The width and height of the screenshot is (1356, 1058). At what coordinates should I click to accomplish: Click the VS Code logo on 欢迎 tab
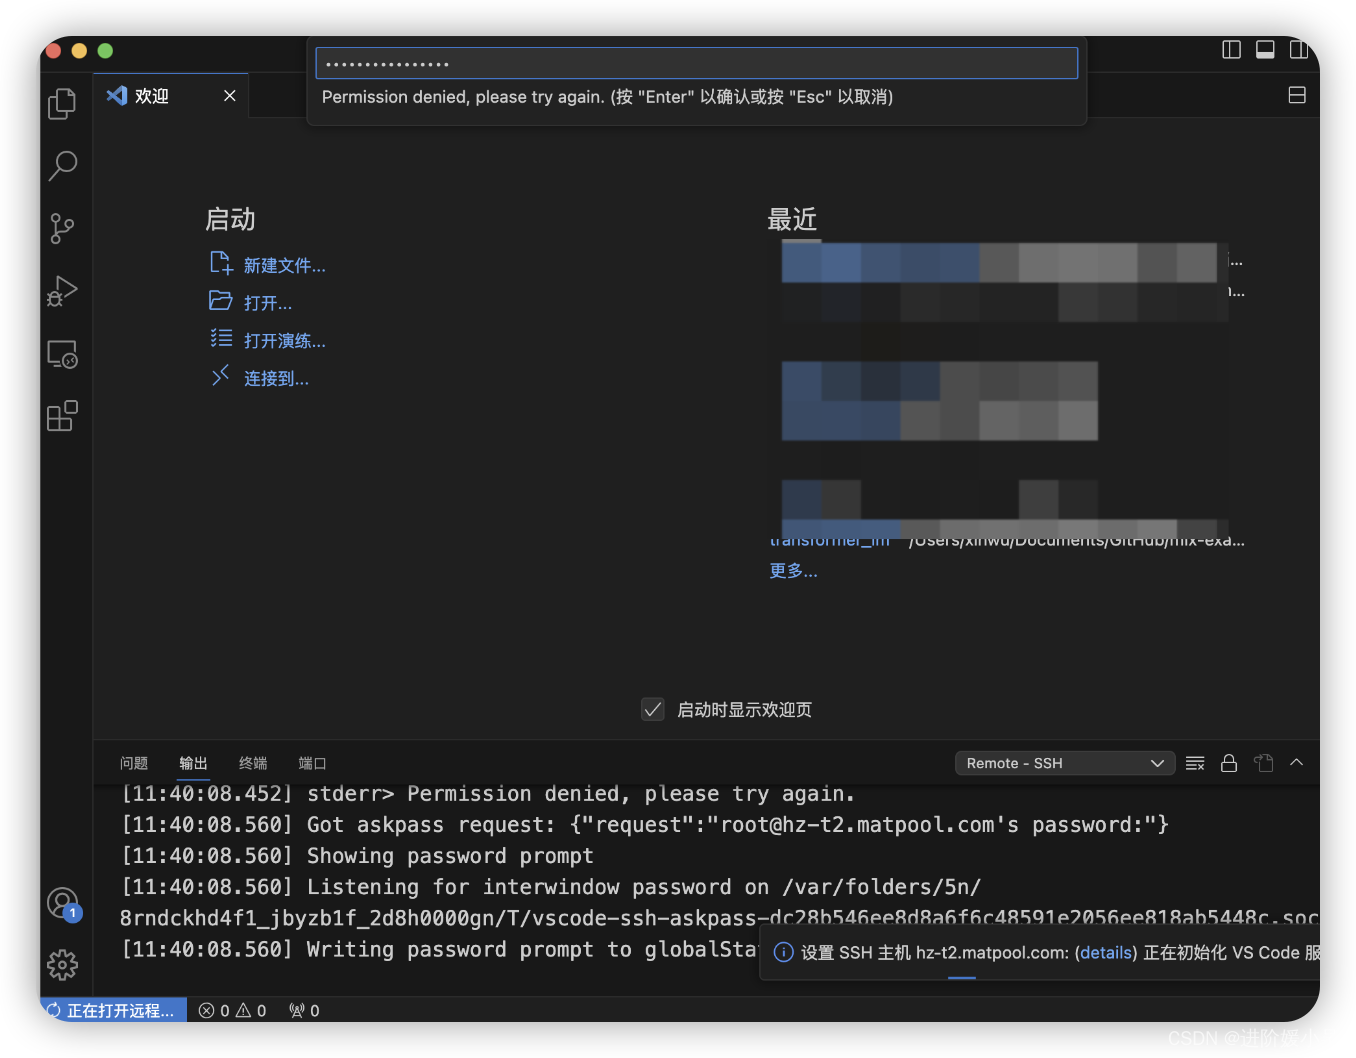pyautogui.click(x=117, y=95)
